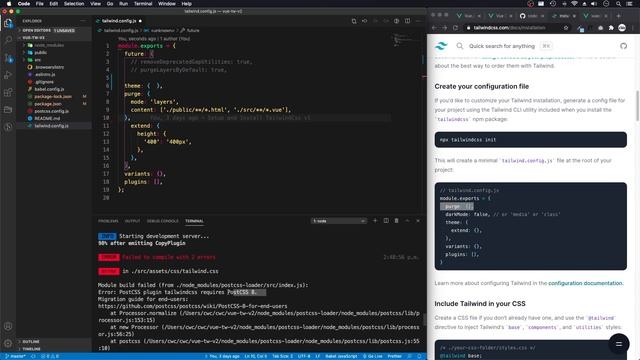Open the File menu

[x=40, y=4]
